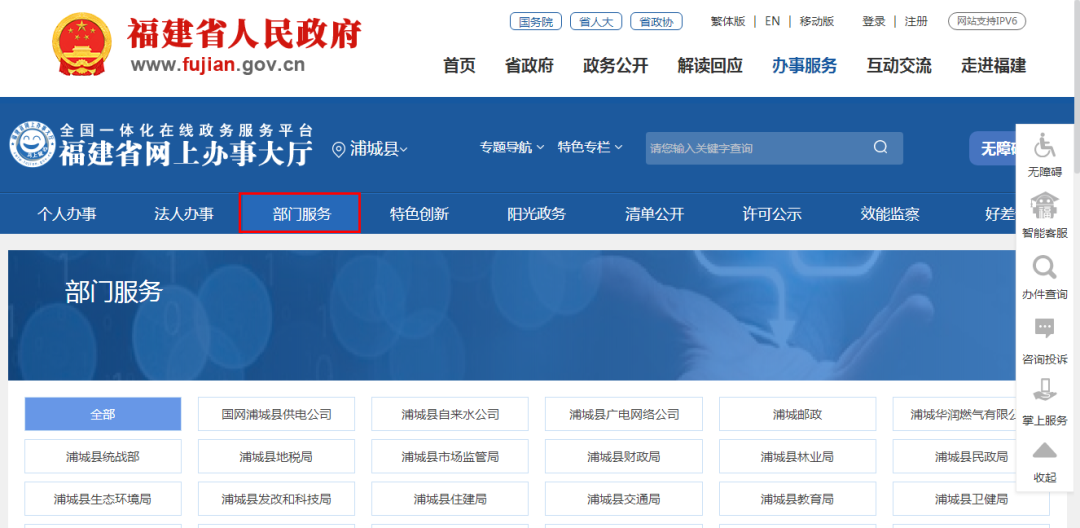Image resolution: width=1080 pixels, height=528 pixels.
Task: Select the 部门服务 tab
Action: [300, 213]
